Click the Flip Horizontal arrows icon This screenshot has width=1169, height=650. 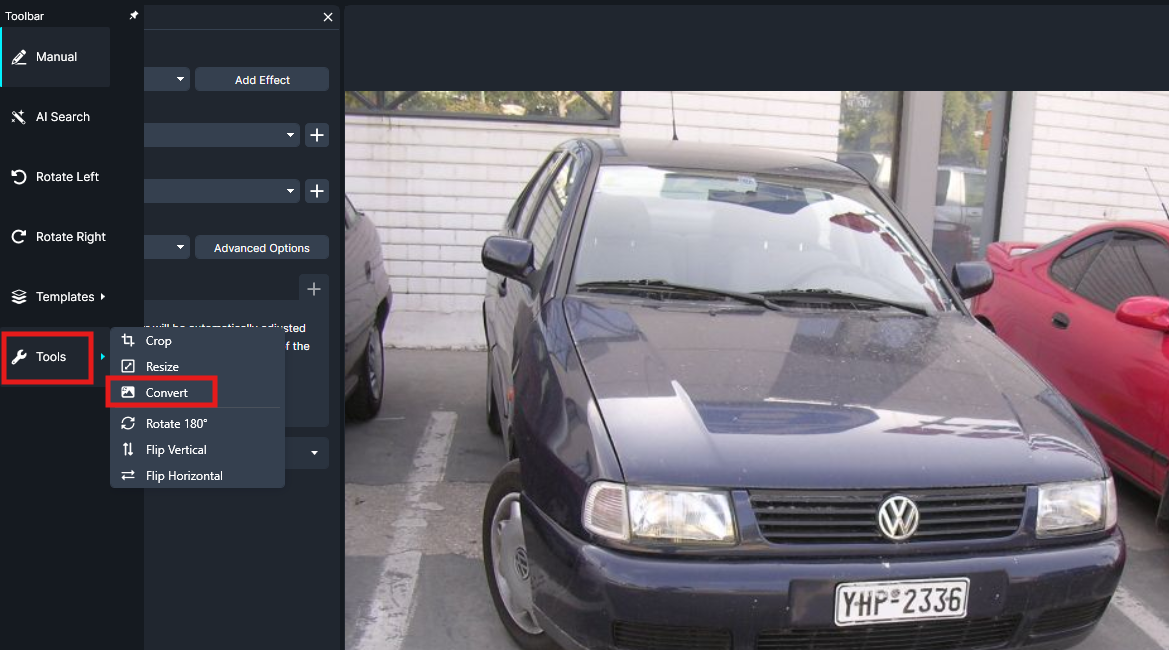tap(128, 476)
